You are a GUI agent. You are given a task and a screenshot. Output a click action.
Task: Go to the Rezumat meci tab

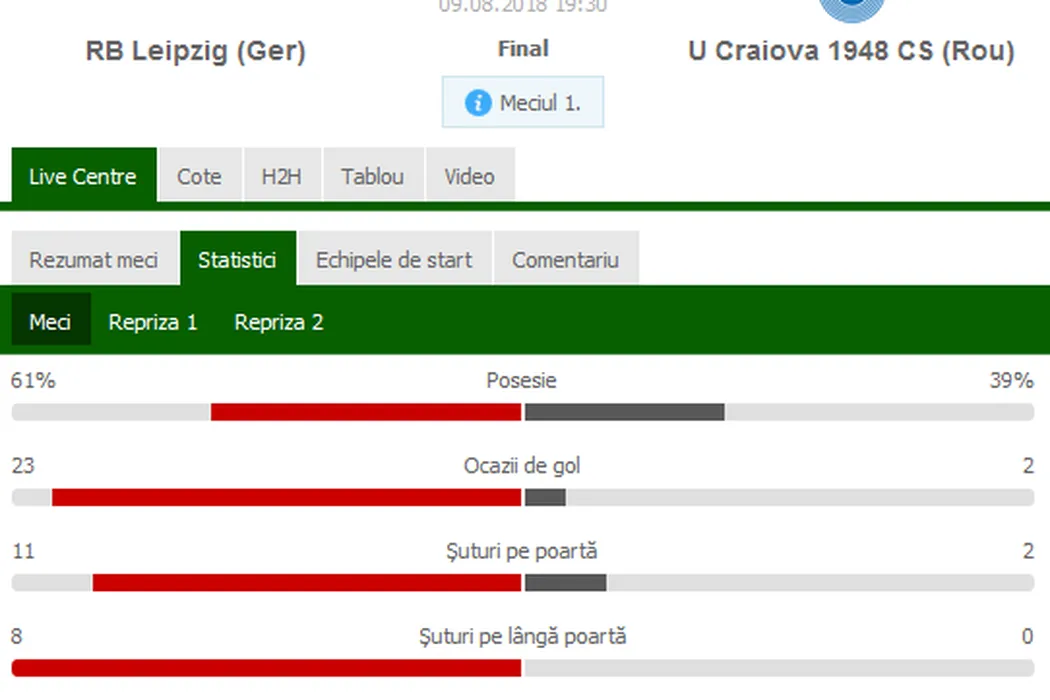[x=94, y=260]
